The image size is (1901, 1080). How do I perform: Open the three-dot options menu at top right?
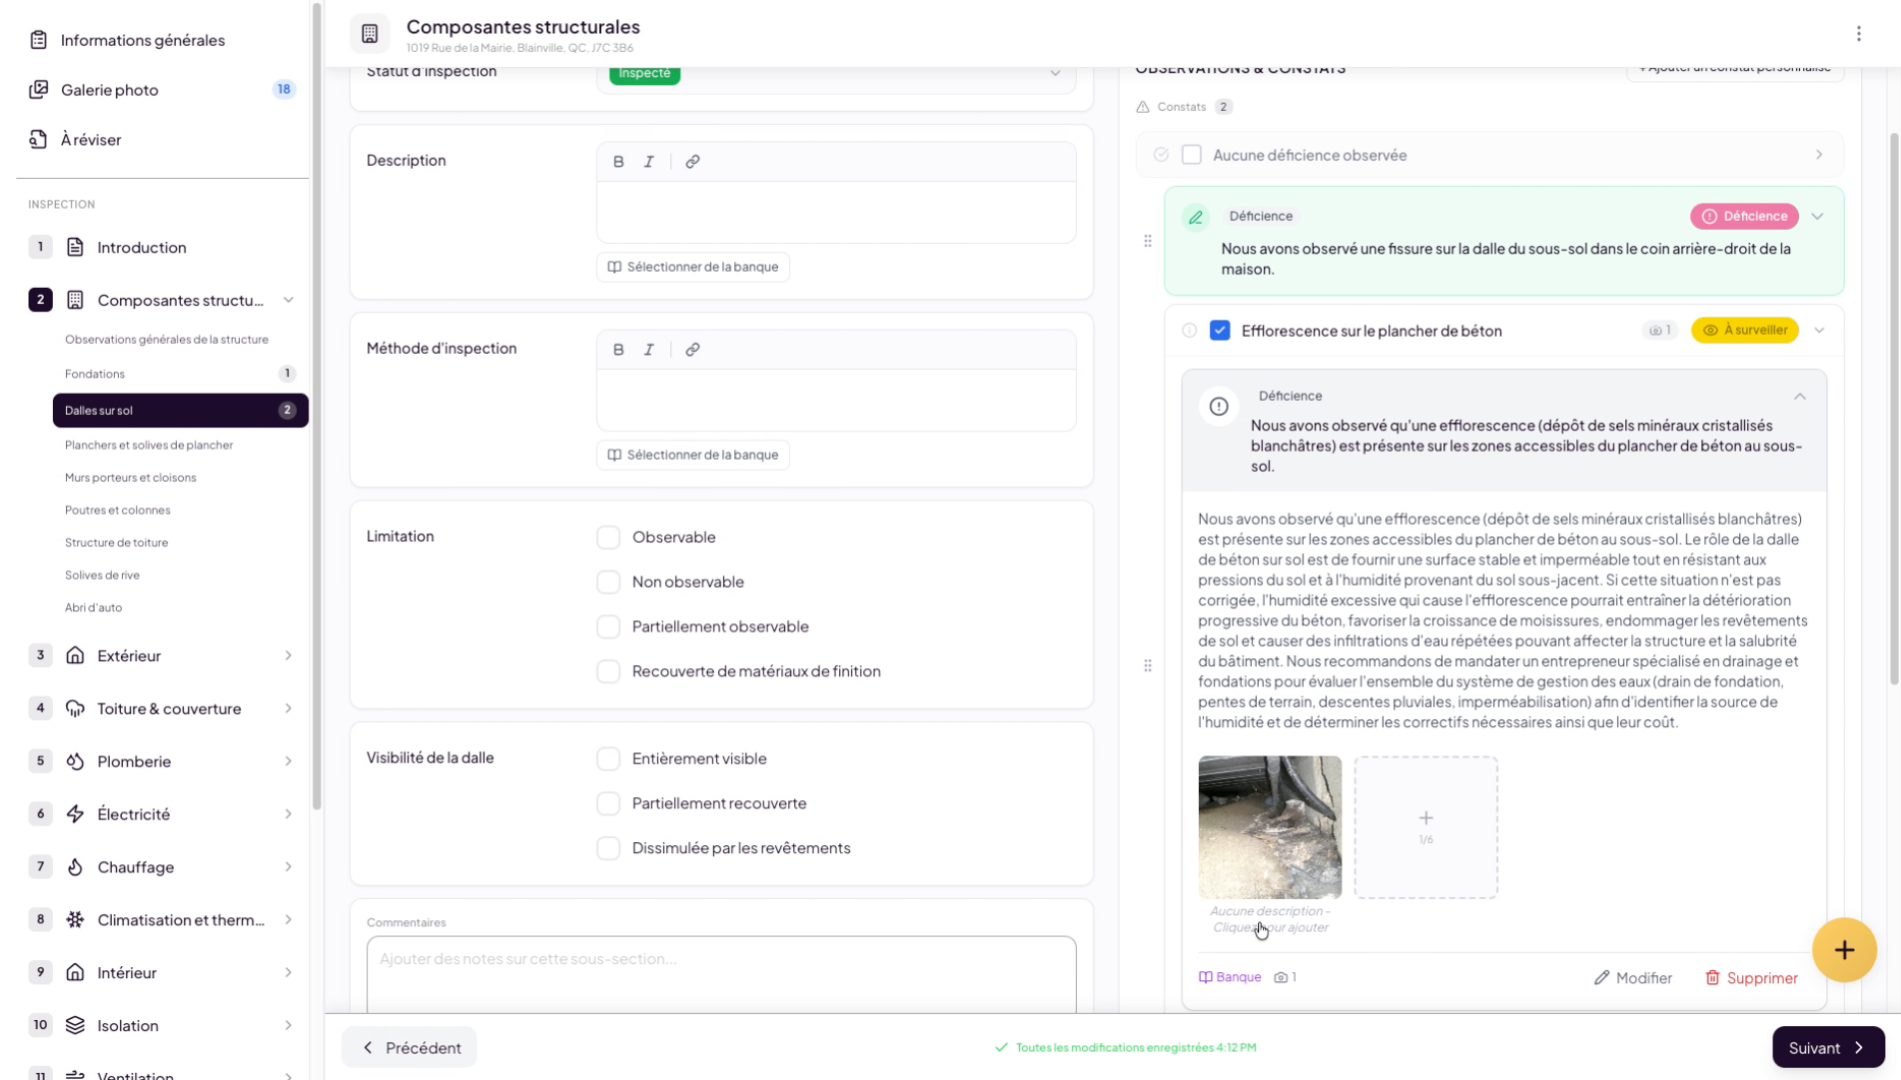tap(1859, 34)
